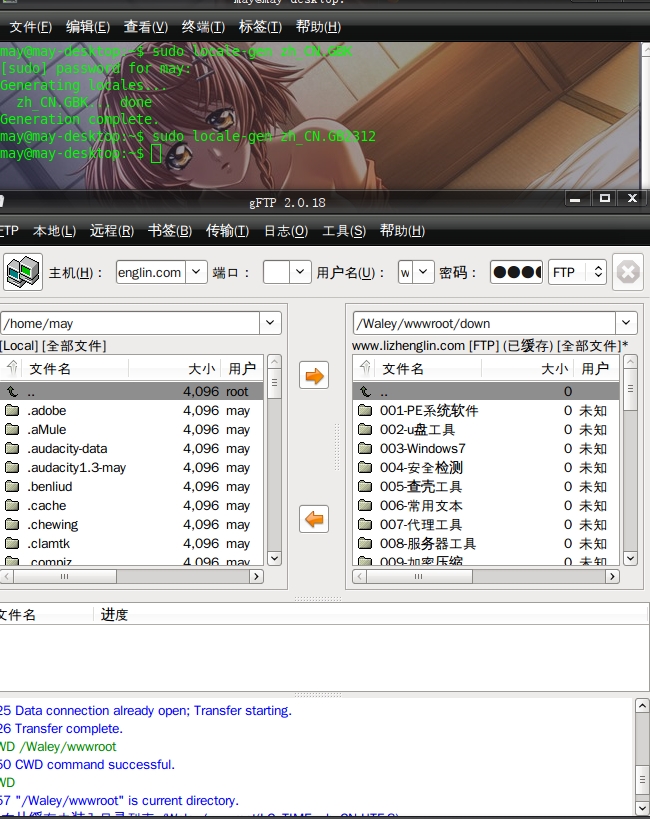Select the 007-代理工具 remote folder
The width and height of the screenshot is (650, 819).
(x=486, y=524)
